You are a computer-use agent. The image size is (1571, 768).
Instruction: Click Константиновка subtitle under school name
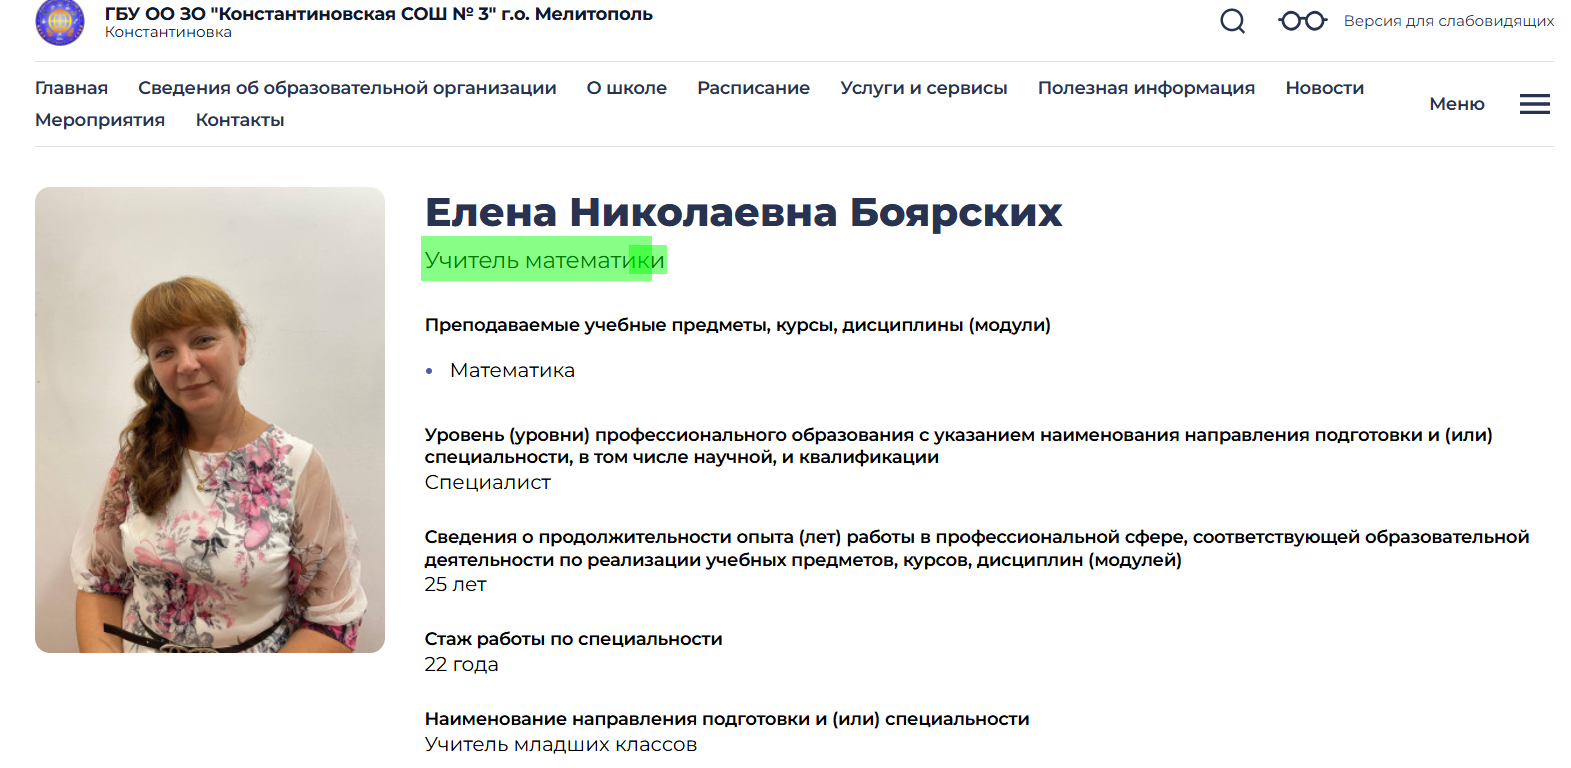(168, 32)
